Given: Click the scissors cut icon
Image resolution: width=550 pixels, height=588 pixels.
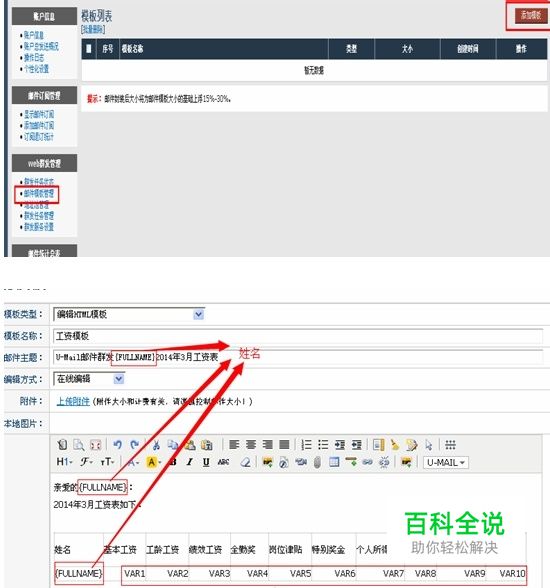Looking at the screenshot, I should coord(156,445).
